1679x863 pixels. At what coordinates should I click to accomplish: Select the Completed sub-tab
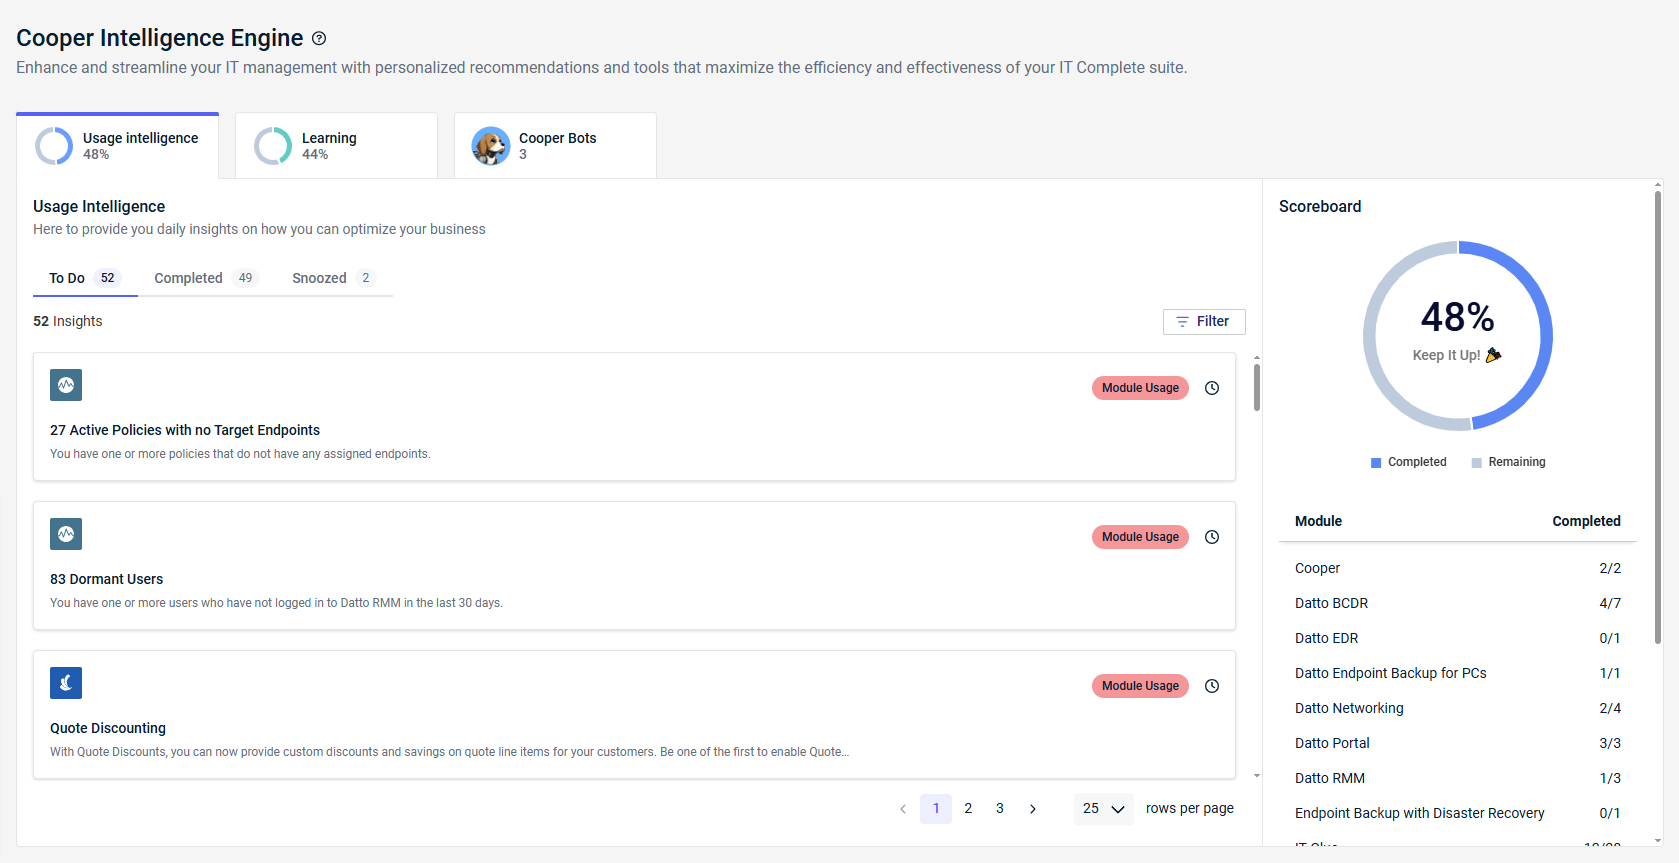point(206,278)
